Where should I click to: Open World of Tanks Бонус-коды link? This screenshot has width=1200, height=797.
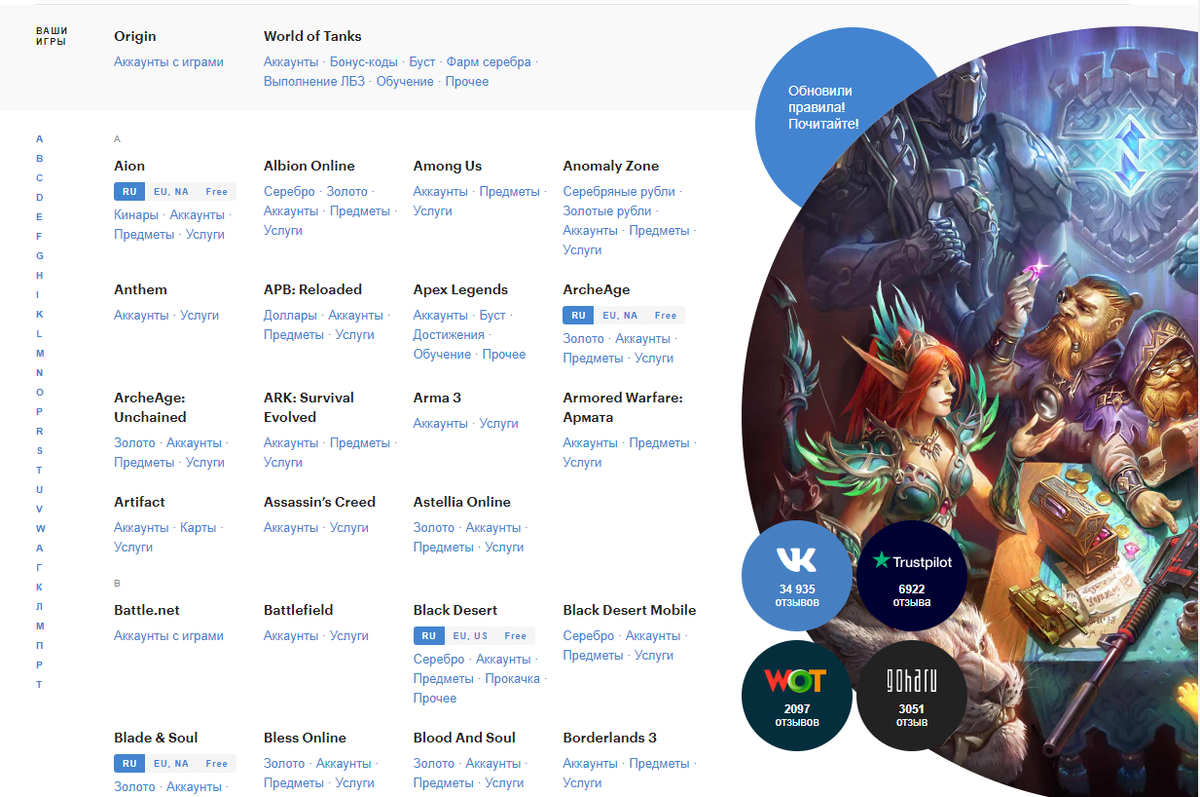click(364, 62)
